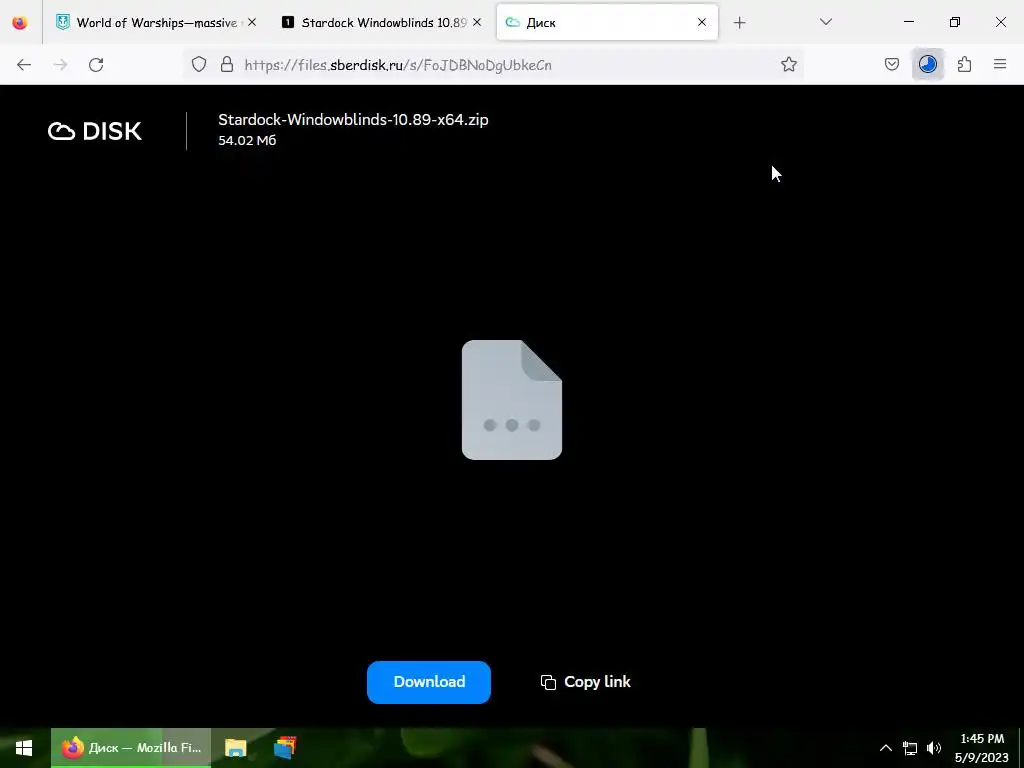Image resolution: width=1024 pixels, height=768 pixels.
Task: Close the Stardock Windowblinds tab
Action: click(477, 22)
